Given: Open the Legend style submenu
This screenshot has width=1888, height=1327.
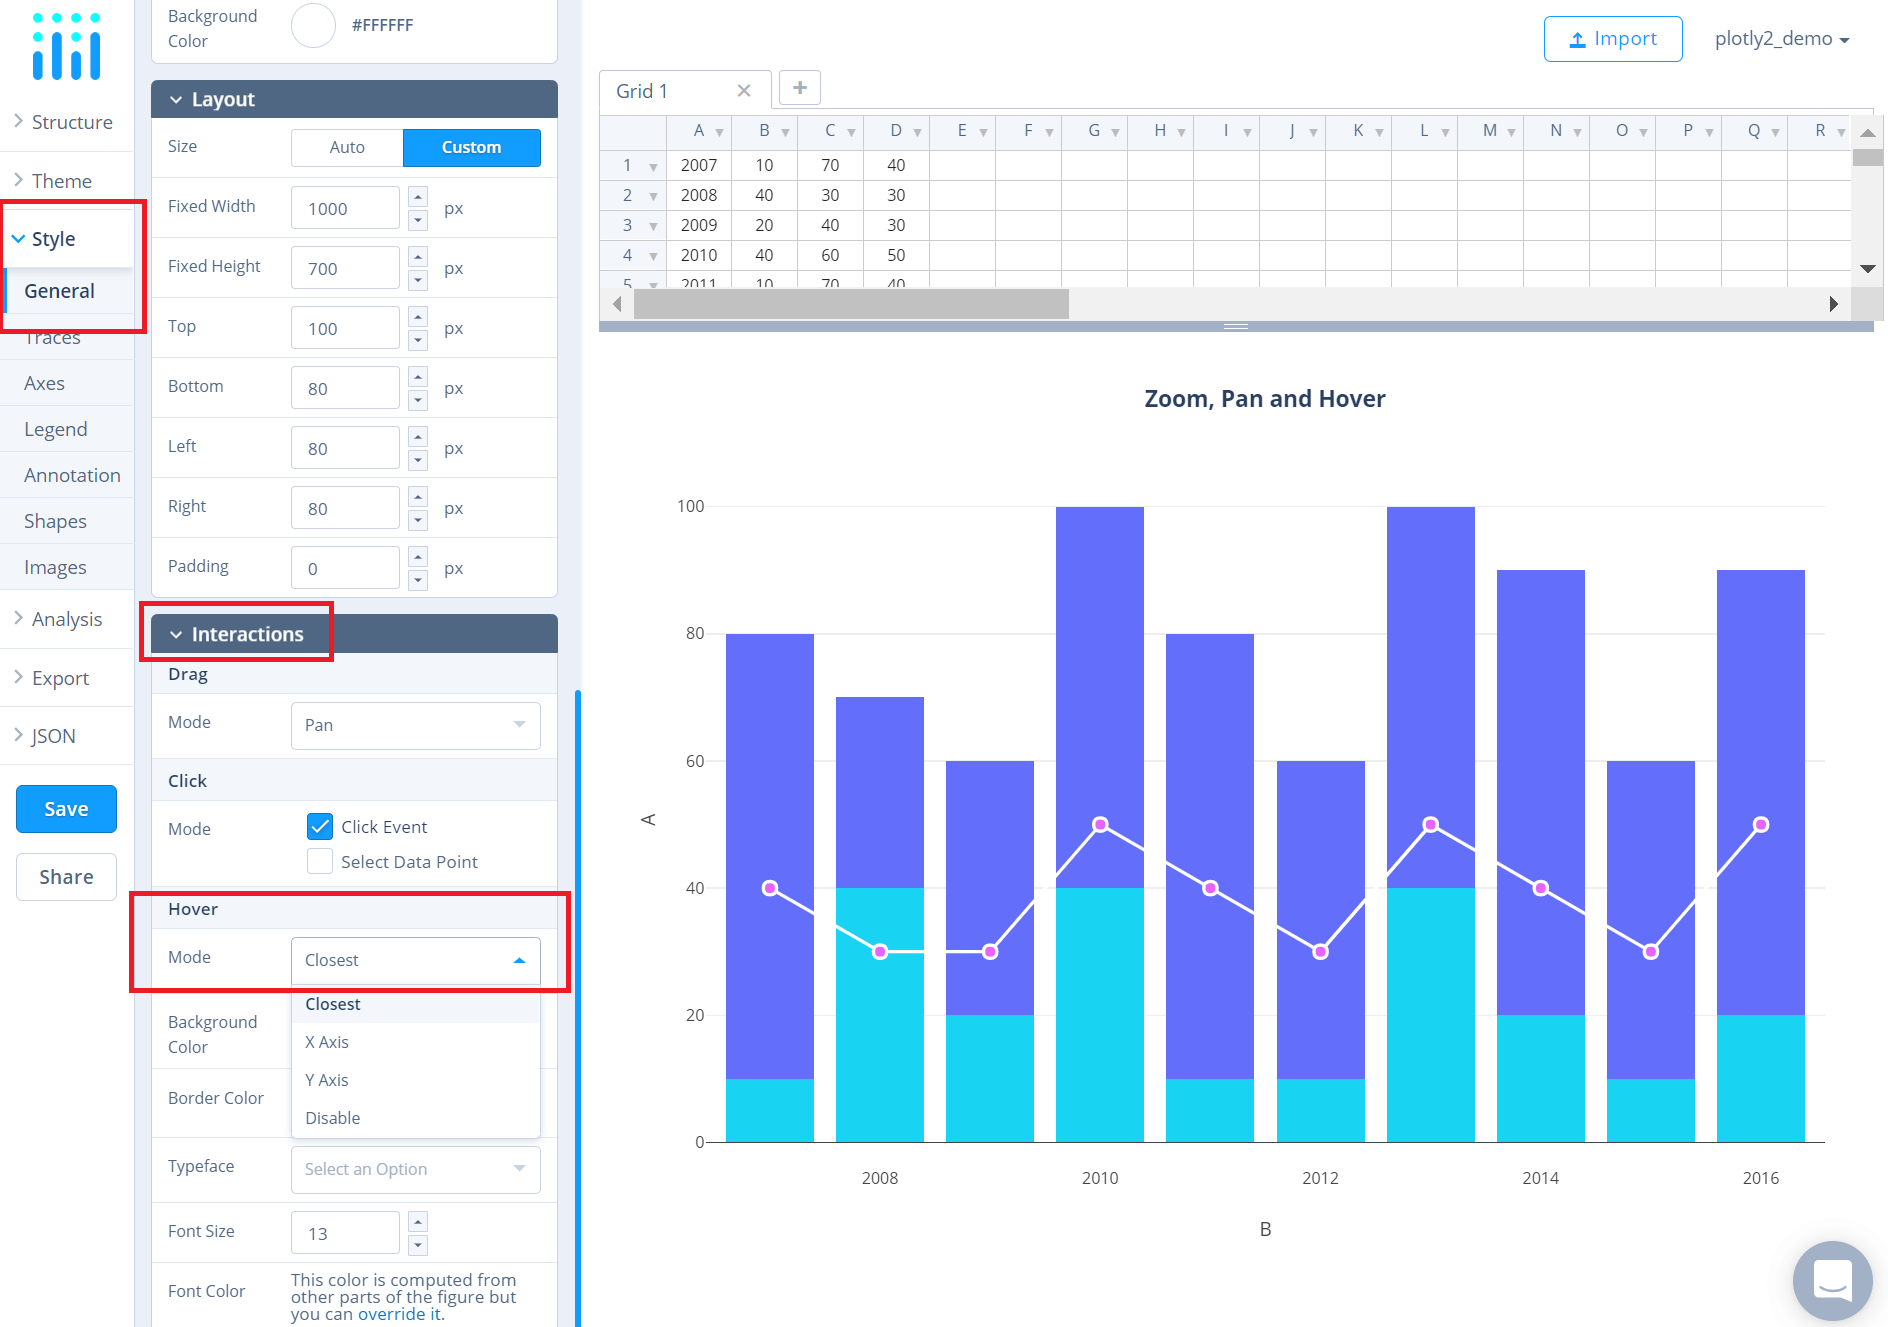Looking at the screenshot, I should tap(68, 429).
